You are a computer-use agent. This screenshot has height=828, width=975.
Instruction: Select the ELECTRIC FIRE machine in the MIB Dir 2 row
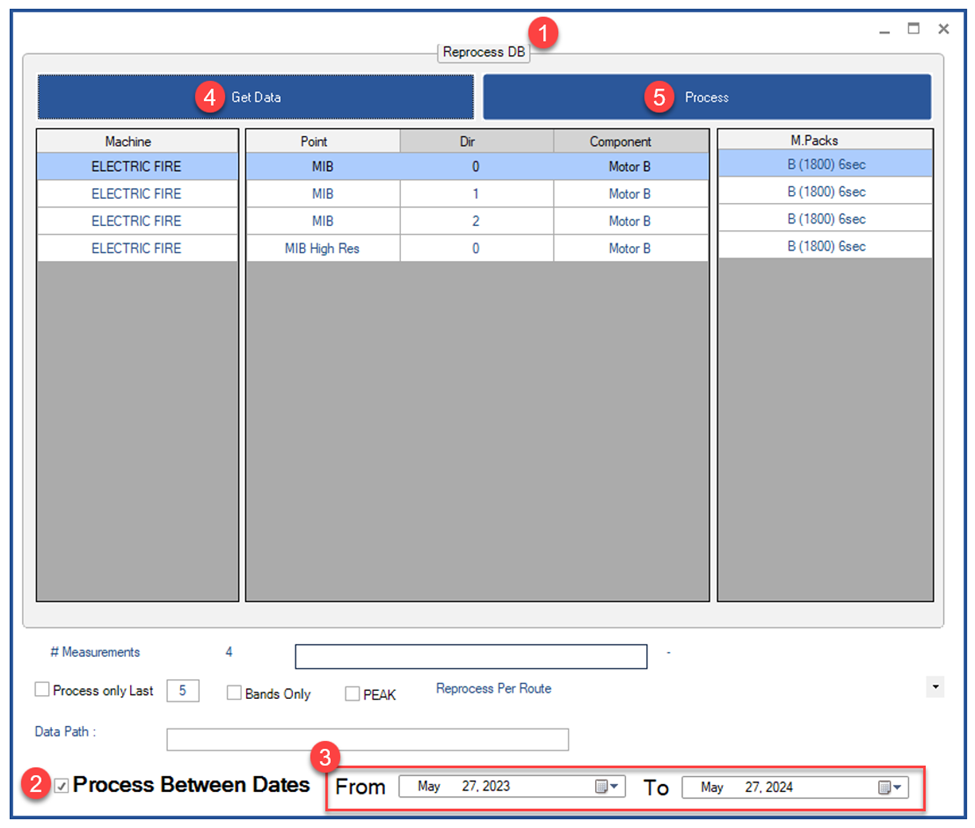pos(137,221)
